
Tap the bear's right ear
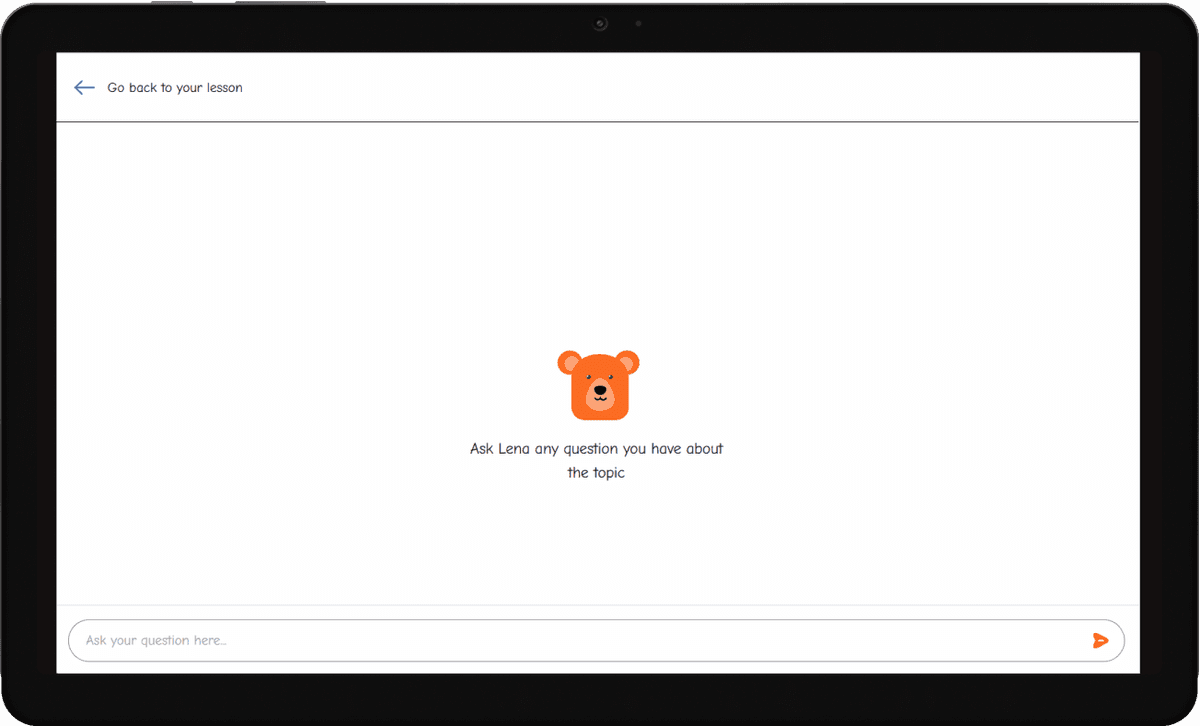628,362
